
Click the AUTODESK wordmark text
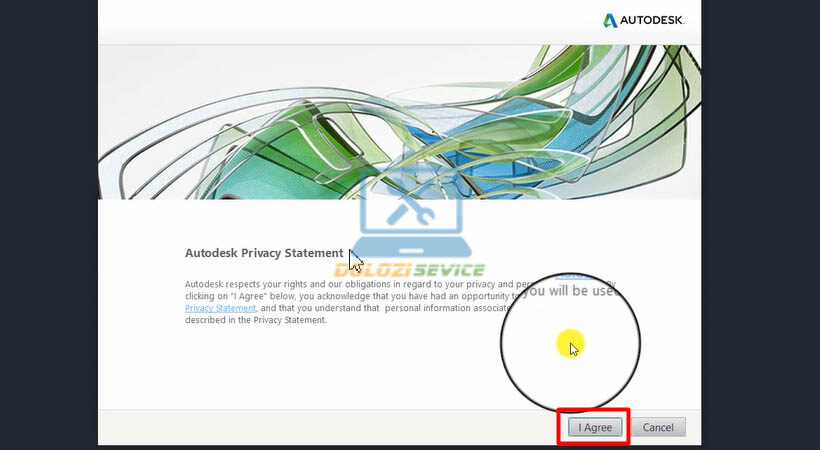coord(655,20)
